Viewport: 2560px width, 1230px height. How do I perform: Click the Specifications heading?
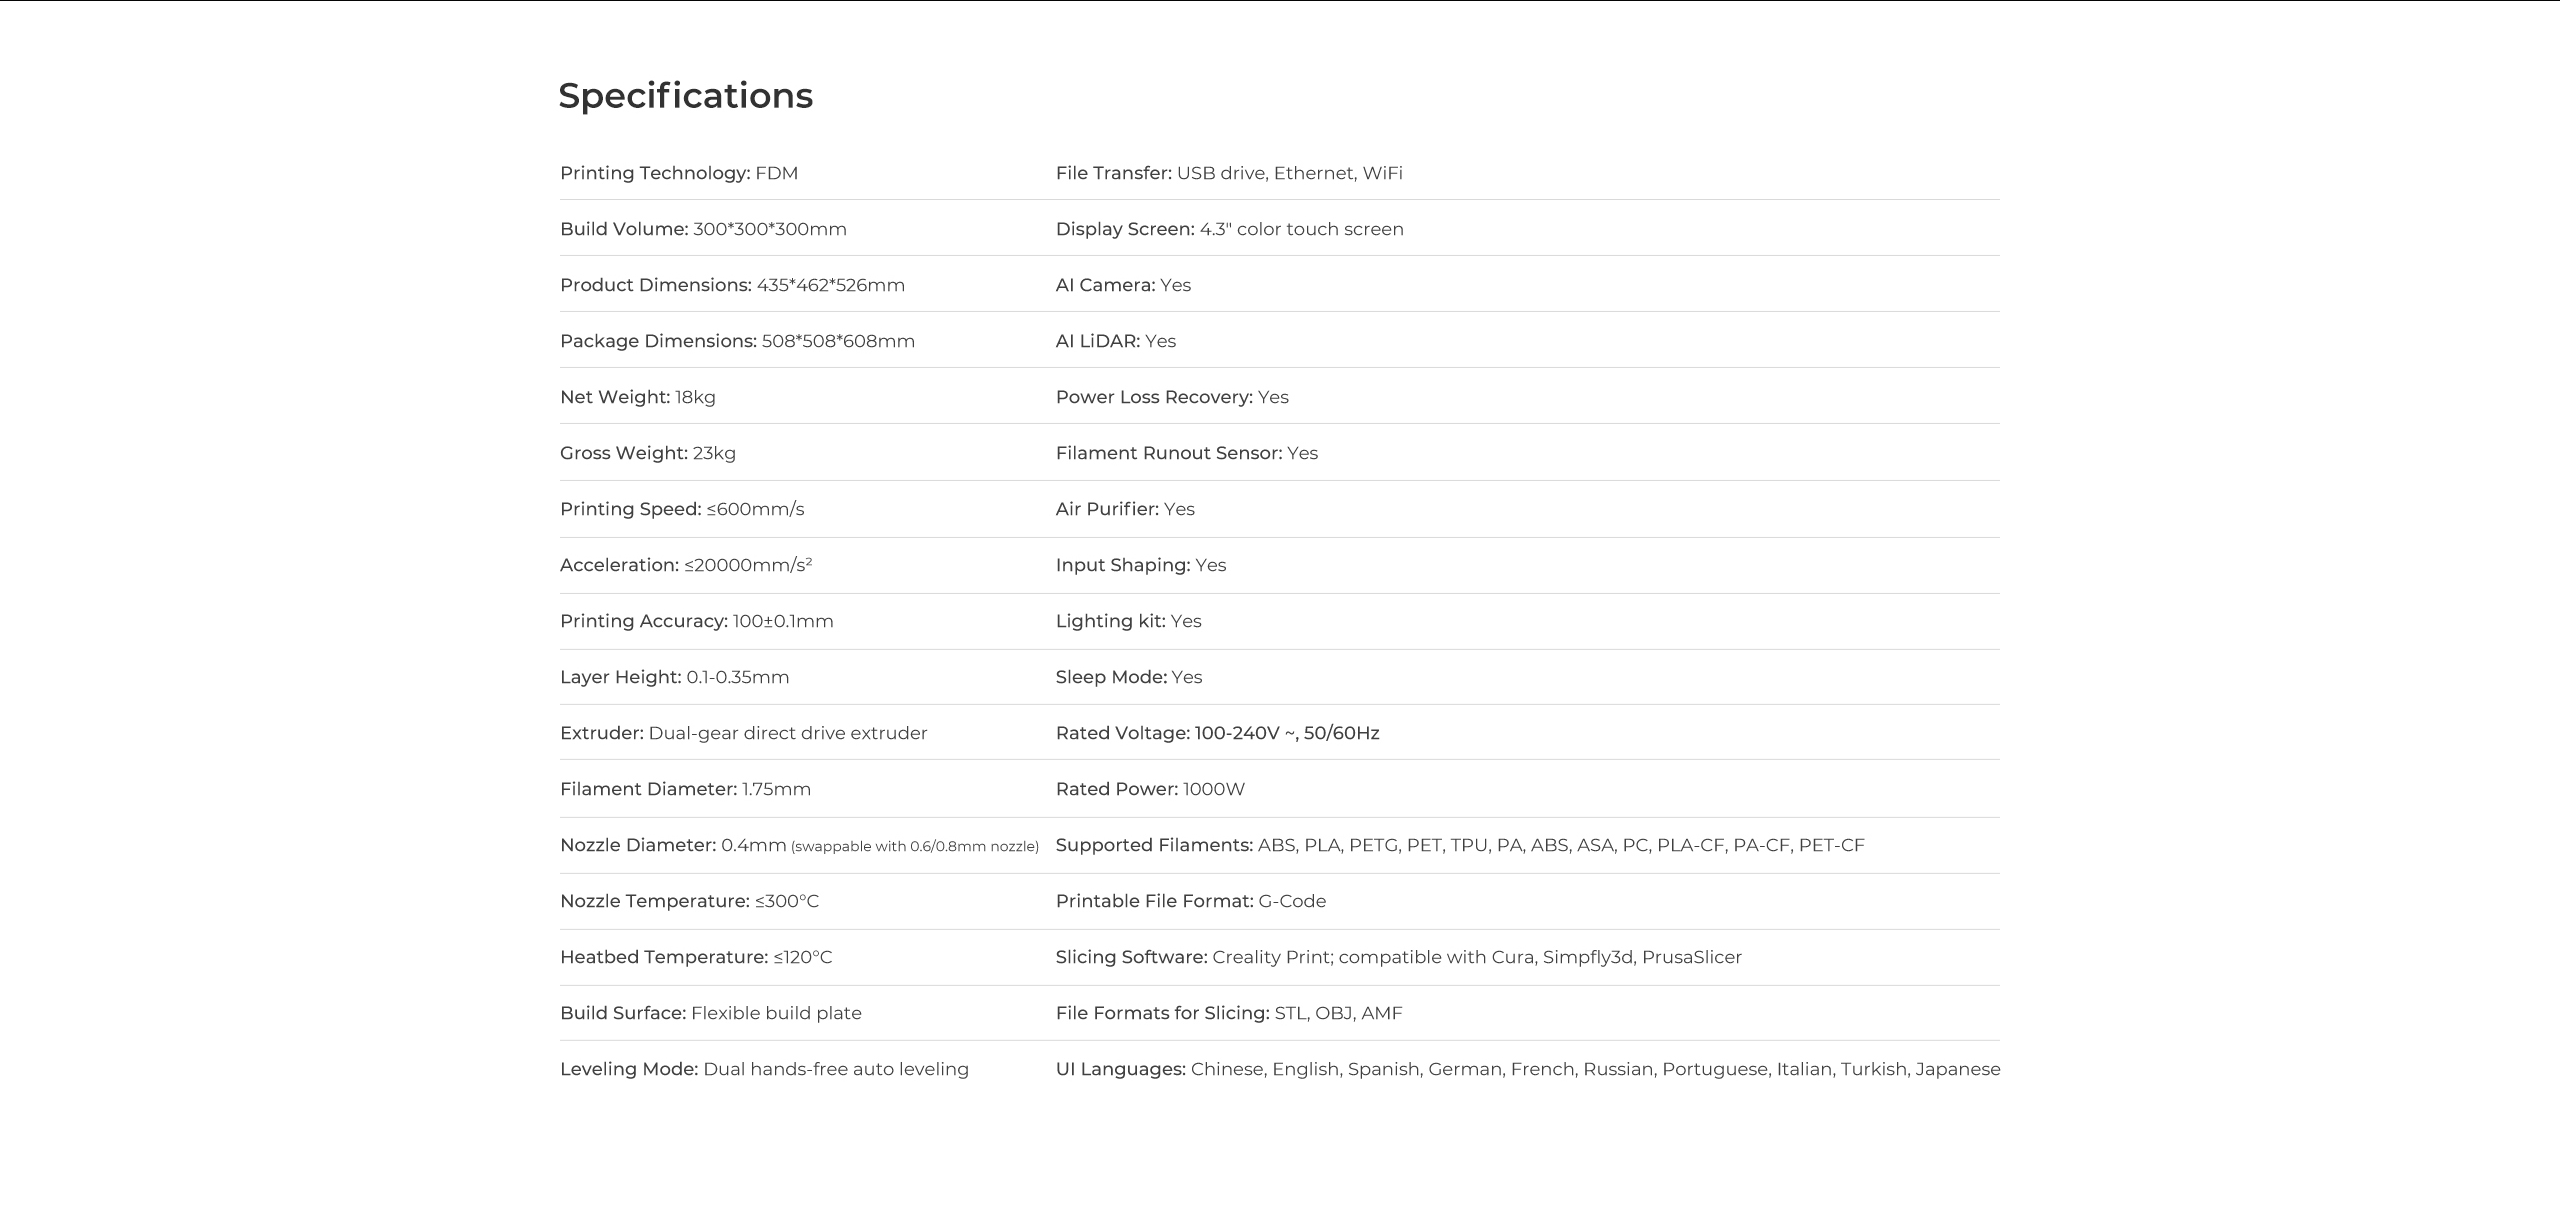[x=685, y=96]
